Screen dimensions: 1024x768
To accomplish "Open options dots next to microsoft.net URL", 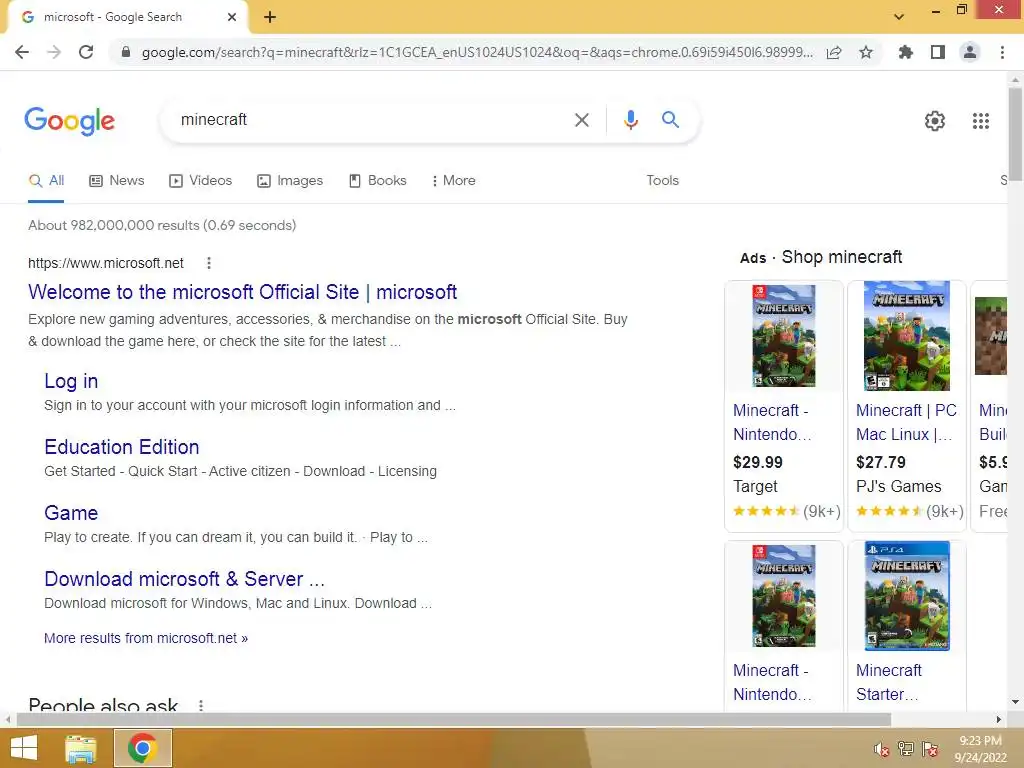I will pyautogui.click(x=209, y=263).
